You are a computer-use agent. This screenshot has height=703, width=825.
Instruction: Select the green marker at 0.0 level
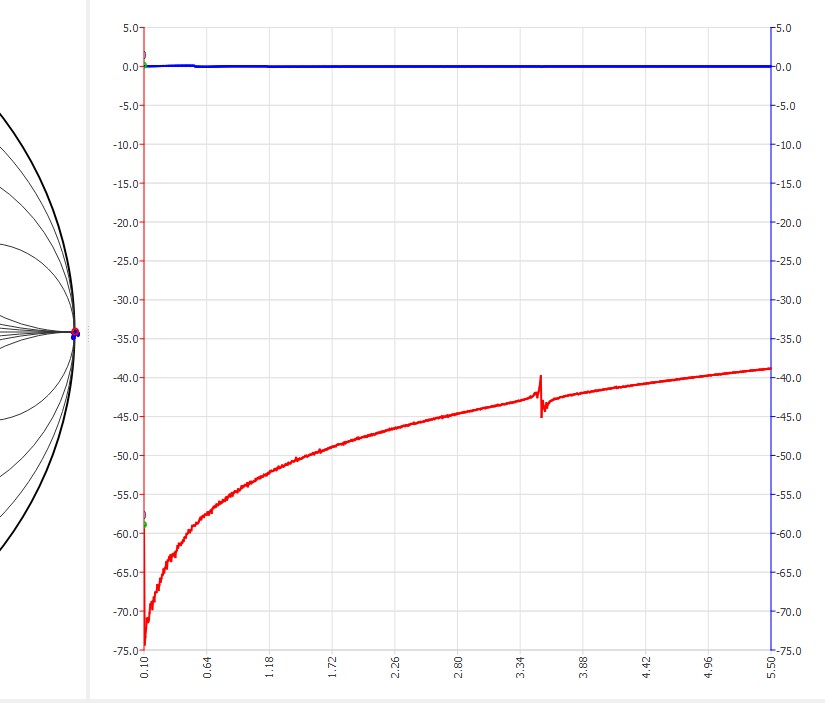click(x=145, y=65)
